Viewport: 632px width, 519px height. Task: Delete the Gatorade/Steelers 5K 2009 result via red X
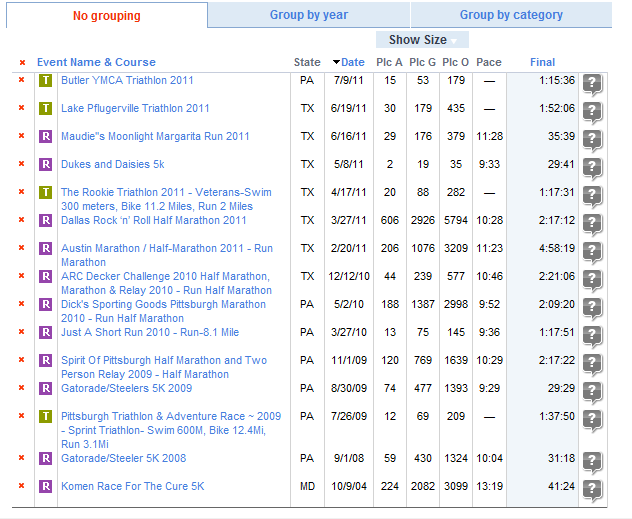pos(22,388)
